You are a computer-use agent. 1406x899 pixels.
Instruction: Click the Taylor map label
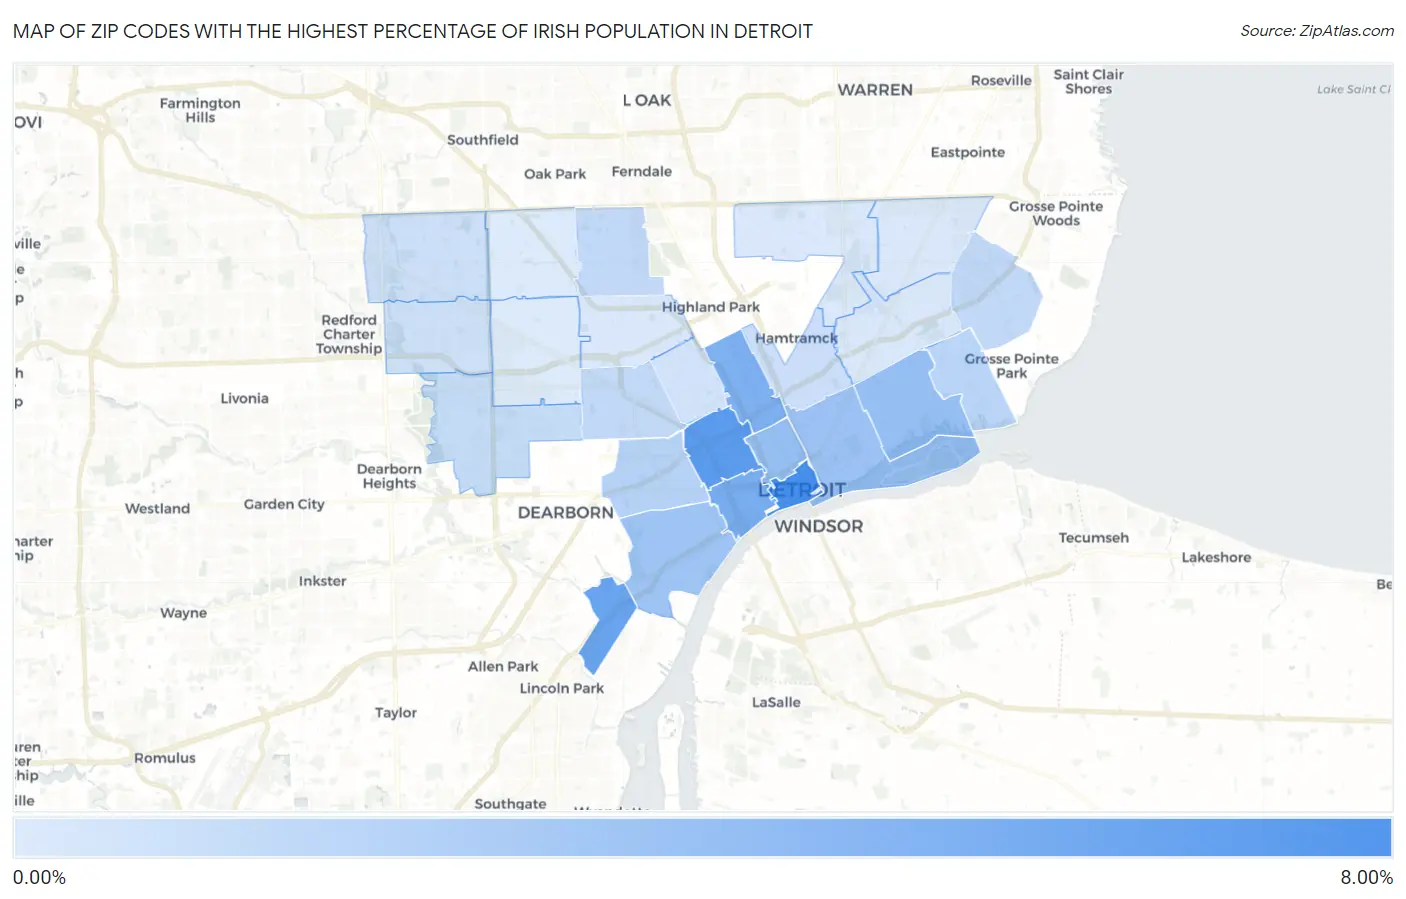click(395, 713)
